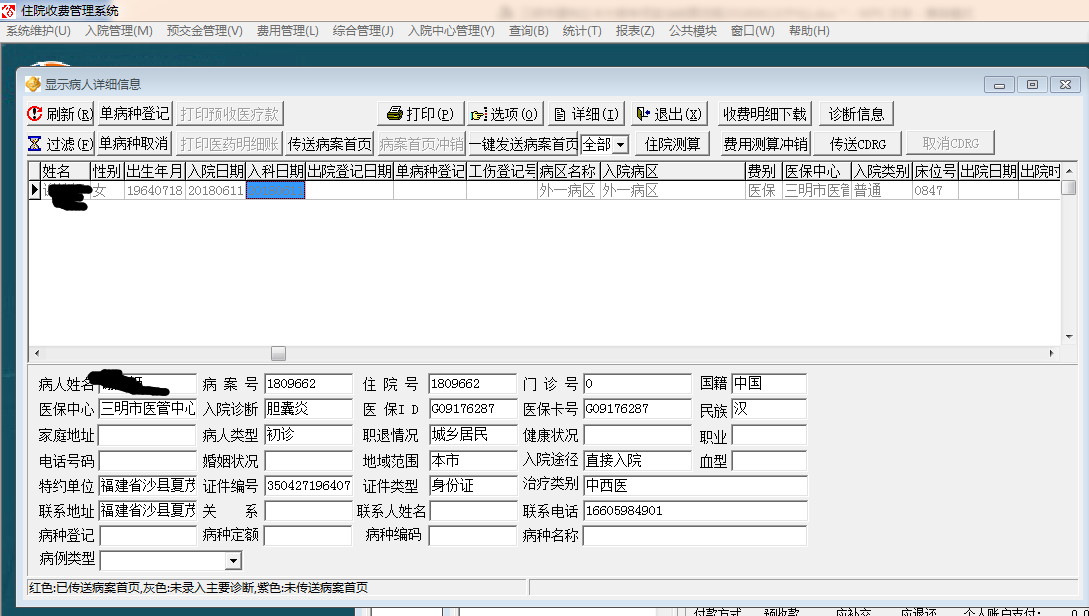Viewport: 1089px width, 616px height.
Task: Click the 联系电话 field
Action: [x=695, y=511]
